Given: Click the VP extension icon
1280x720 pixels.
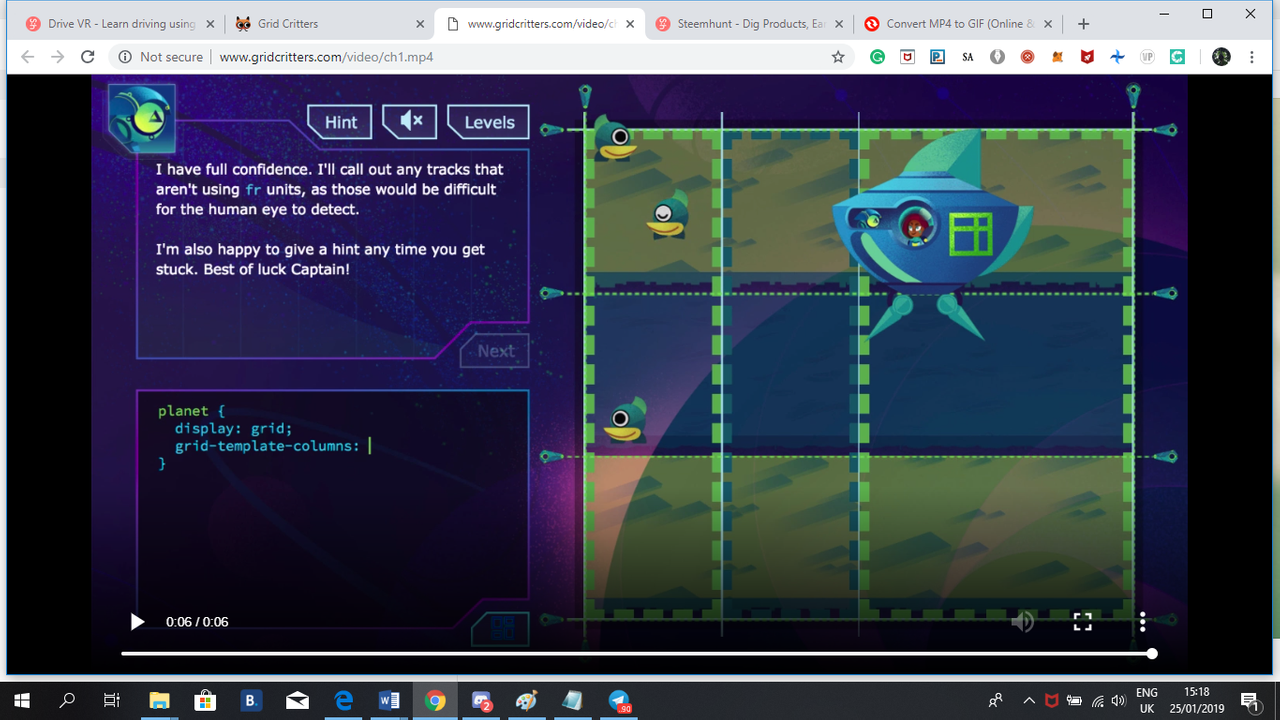Looking at the screenshot, I should point(1147,57).
